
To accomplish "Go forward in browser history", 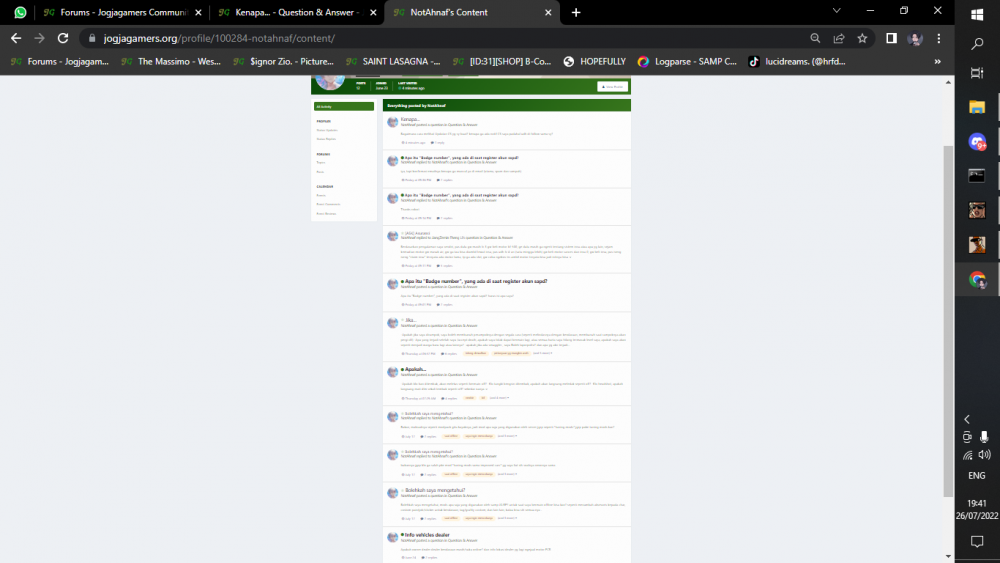I will 40,38.
